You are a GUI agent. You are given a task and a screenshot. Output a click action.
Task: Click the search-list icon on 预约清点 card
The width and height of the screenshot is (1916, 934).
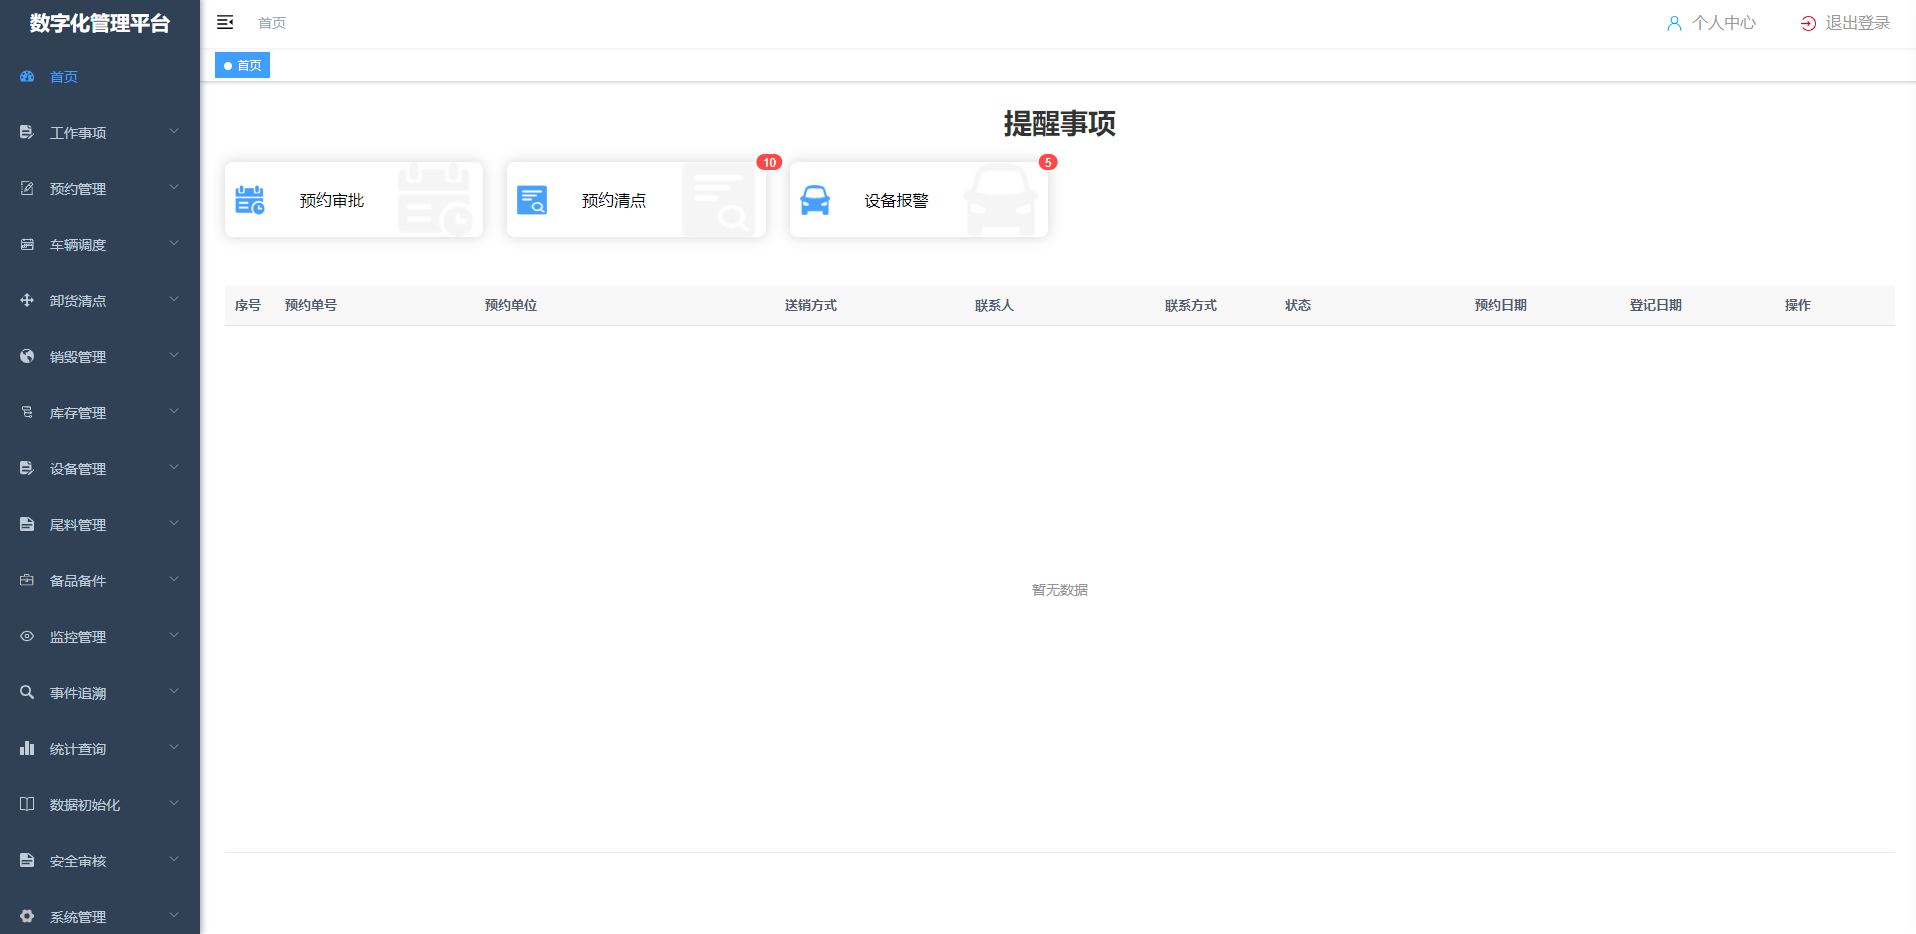532,200
